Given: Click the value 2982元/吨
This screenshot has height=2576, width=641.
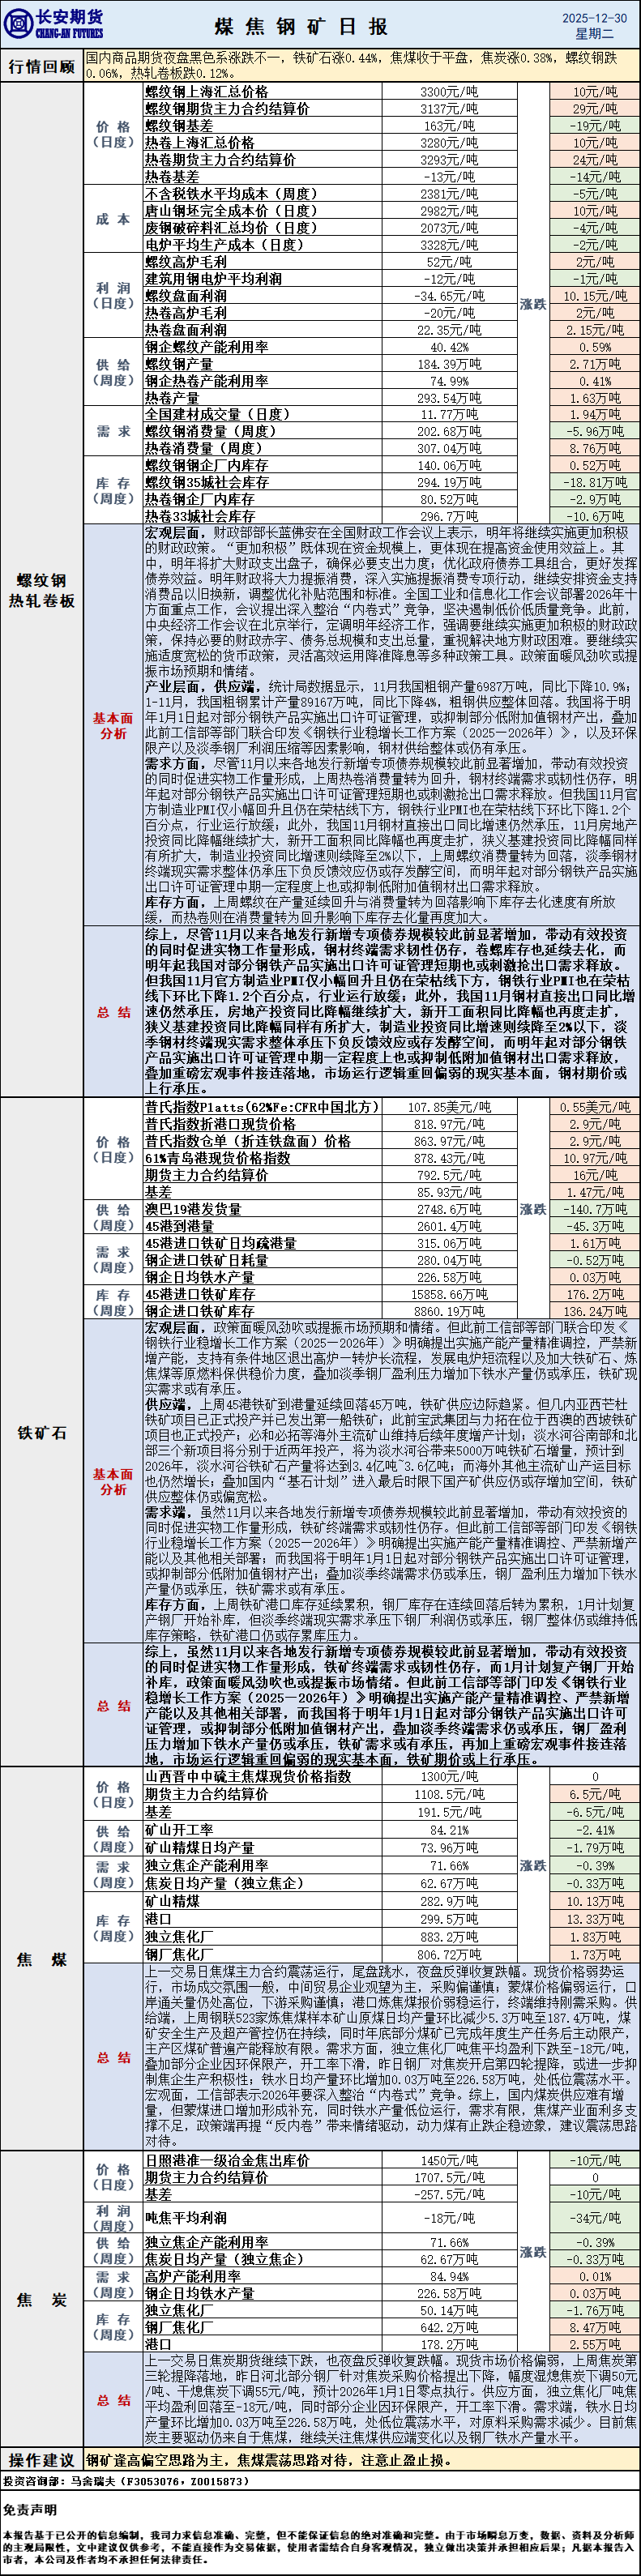Looking at the screenshot, I should tap(448, 211).
